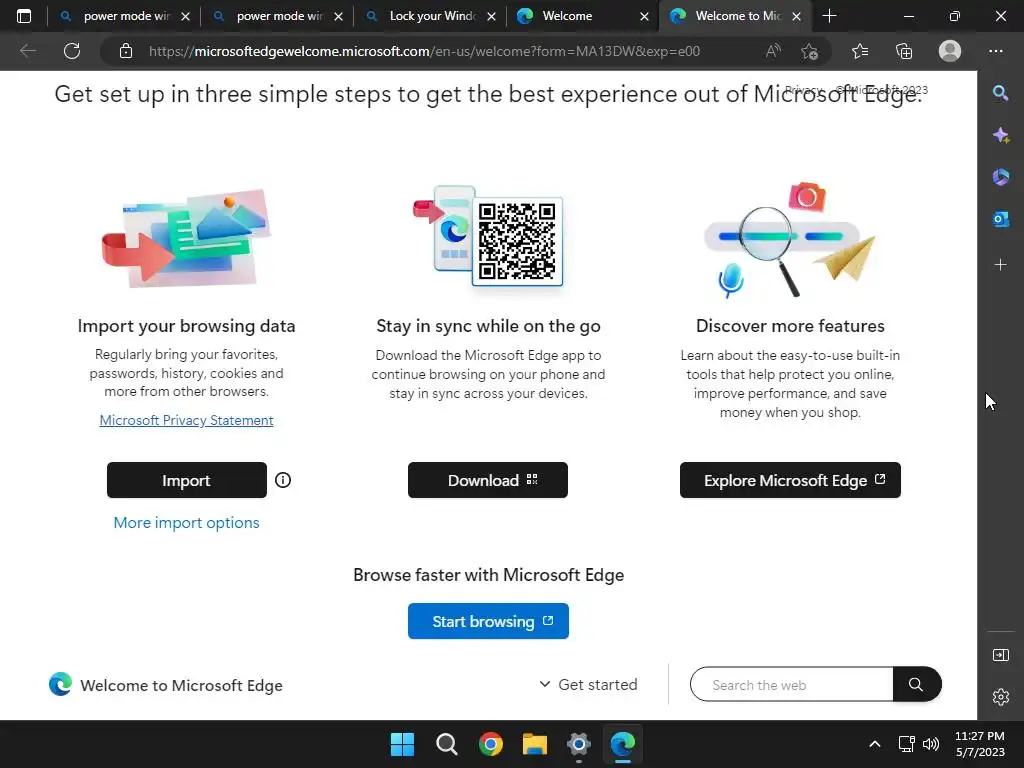The height and width of the screenshot is (768, 1024).
Task: Open Microsoft Privacy Statement link
Action: [186, 420]
